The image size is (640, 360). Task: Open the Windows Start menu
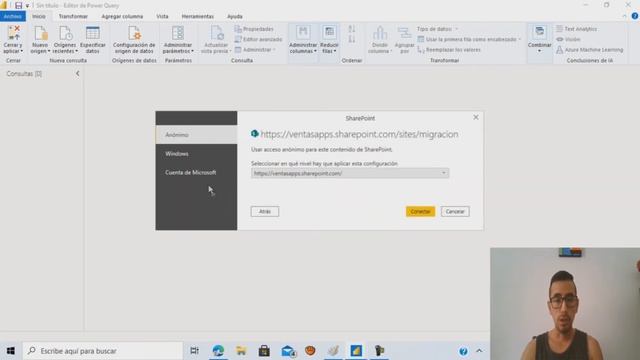11,351
